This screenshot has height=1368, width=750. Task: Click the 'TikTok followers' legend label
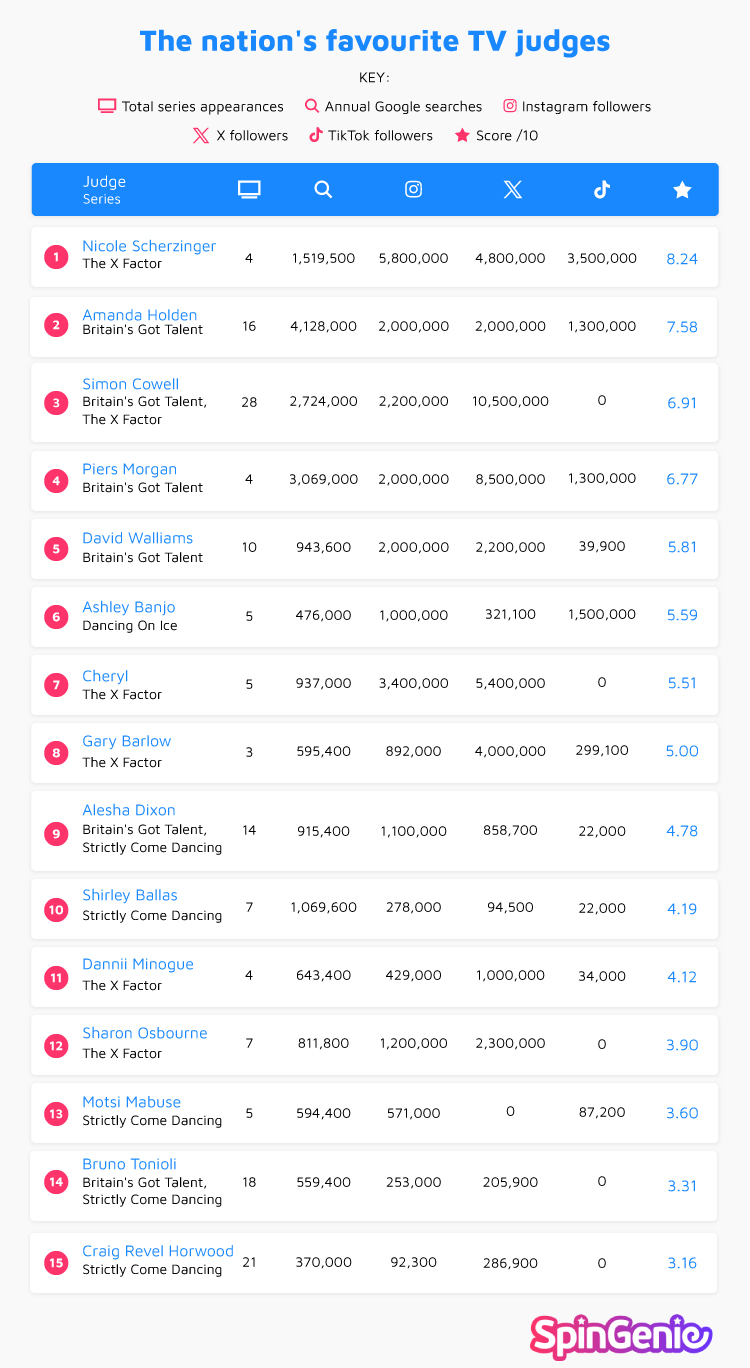tap(381, 135)
